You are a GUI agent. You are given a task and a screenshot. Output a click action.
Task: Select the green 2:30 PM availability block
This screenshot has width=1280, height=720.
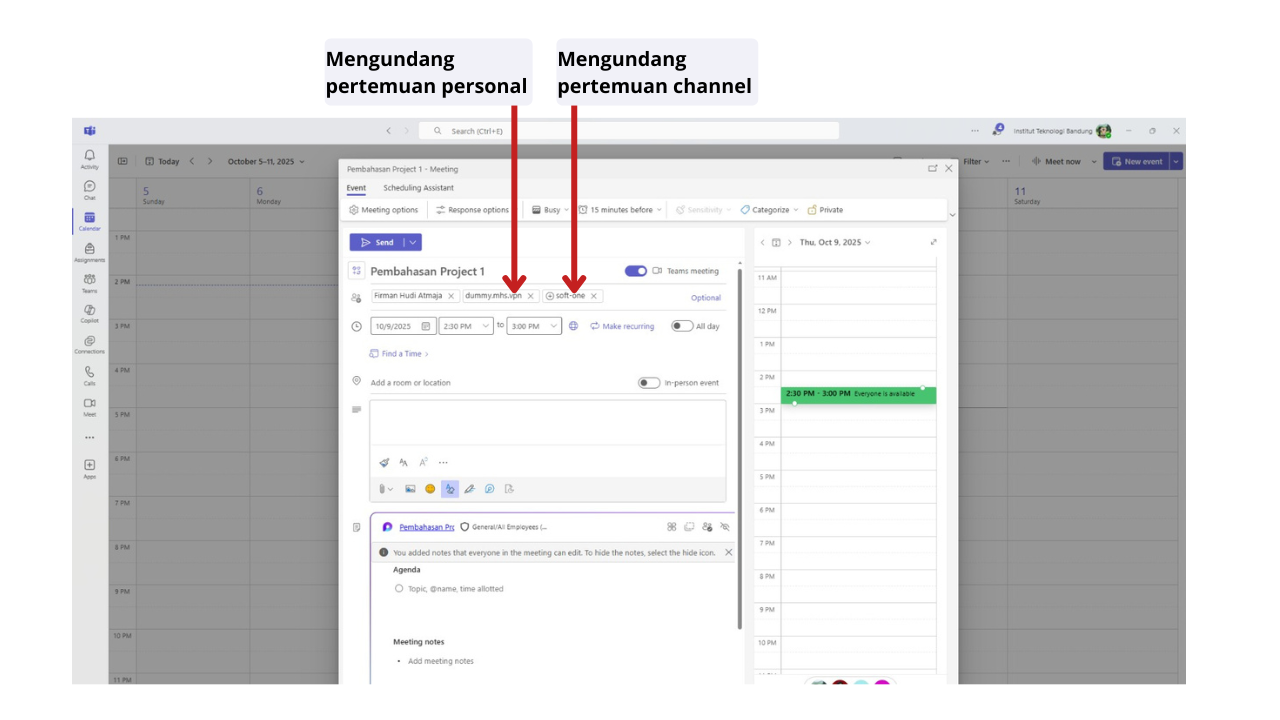(858, 394)
